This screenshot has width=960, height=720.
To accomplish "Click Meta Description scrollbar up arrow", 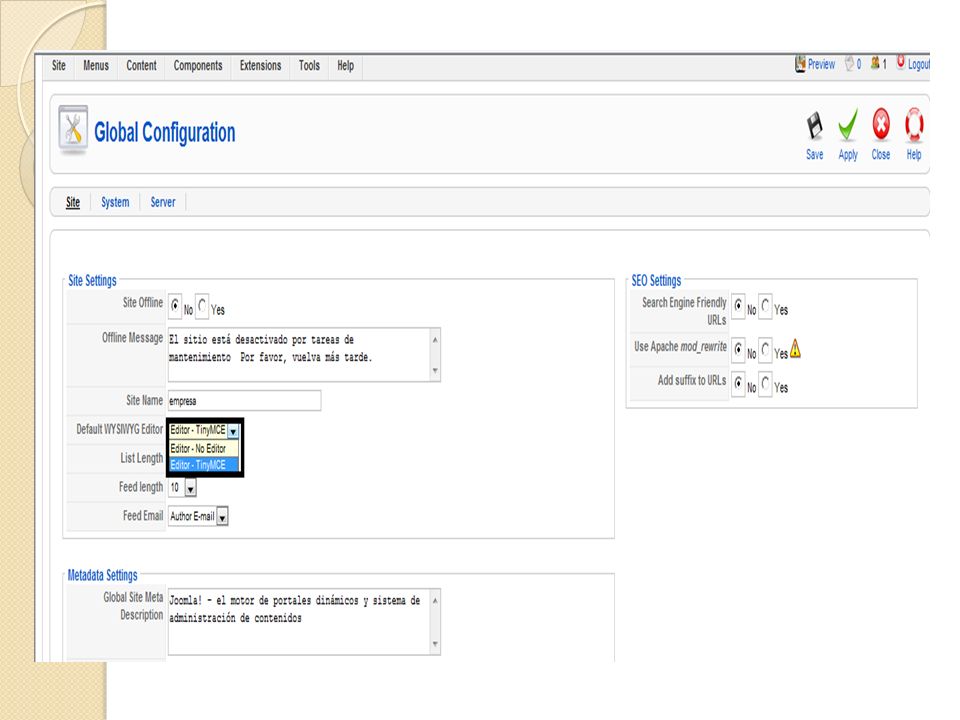I will [x=435, y=601].
